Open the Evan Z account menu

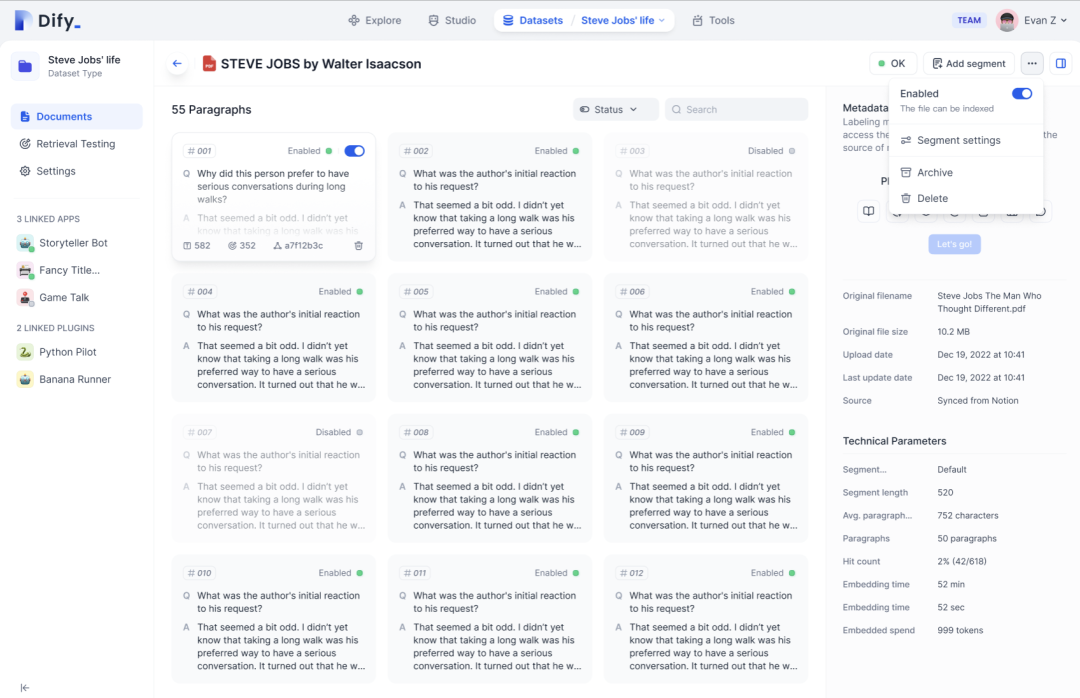coord(1032,20)
